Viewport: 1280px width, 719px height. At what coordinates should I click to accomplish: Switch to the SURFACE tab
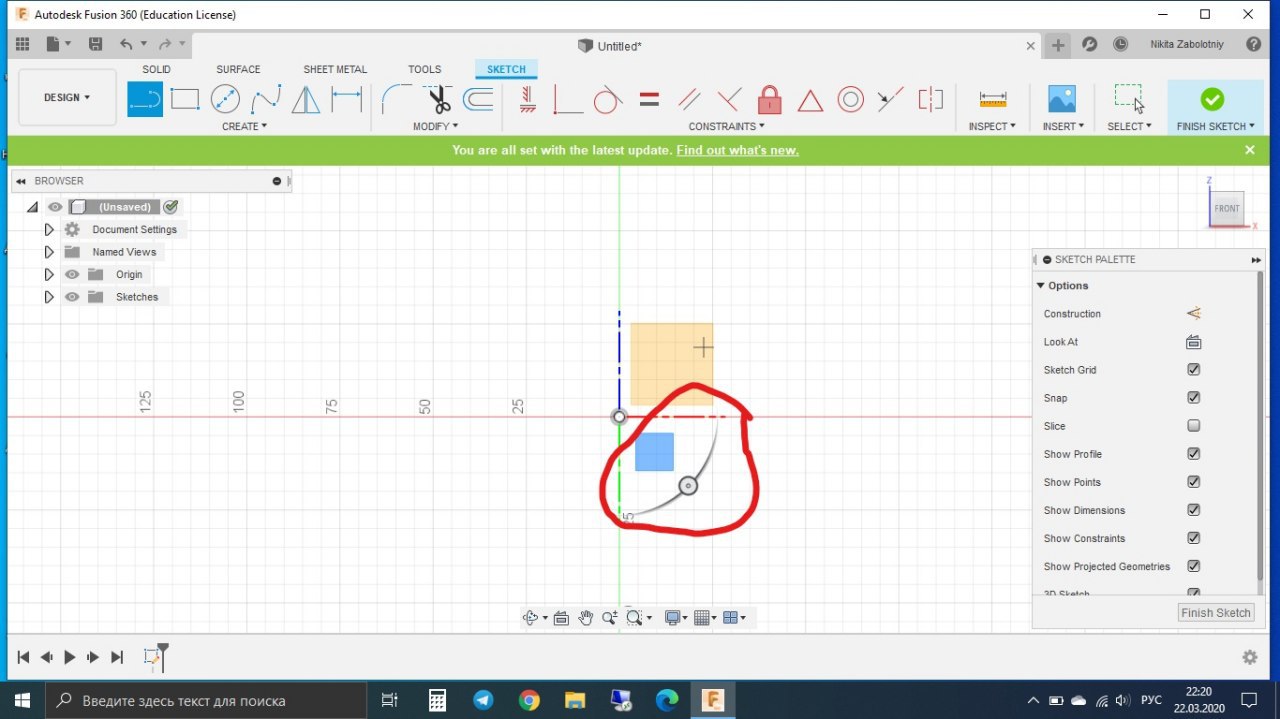(238, 69)
